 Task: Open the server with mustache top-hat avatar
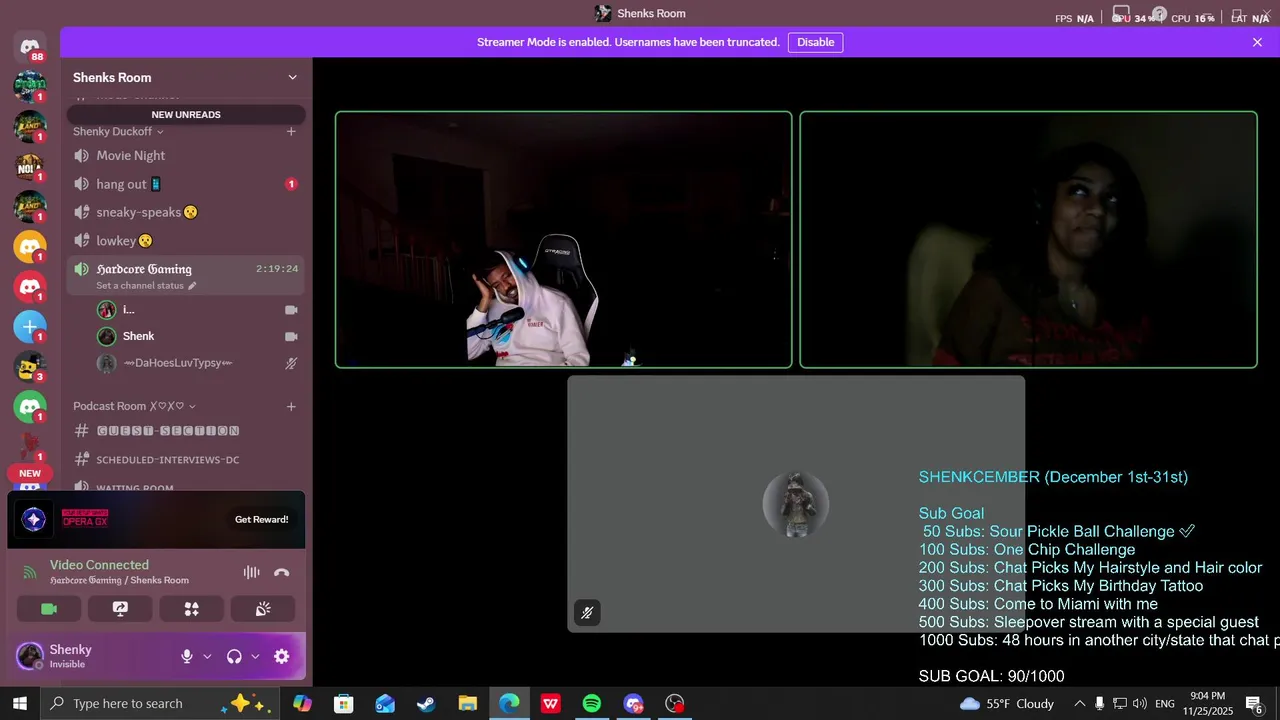coord(30,367)
